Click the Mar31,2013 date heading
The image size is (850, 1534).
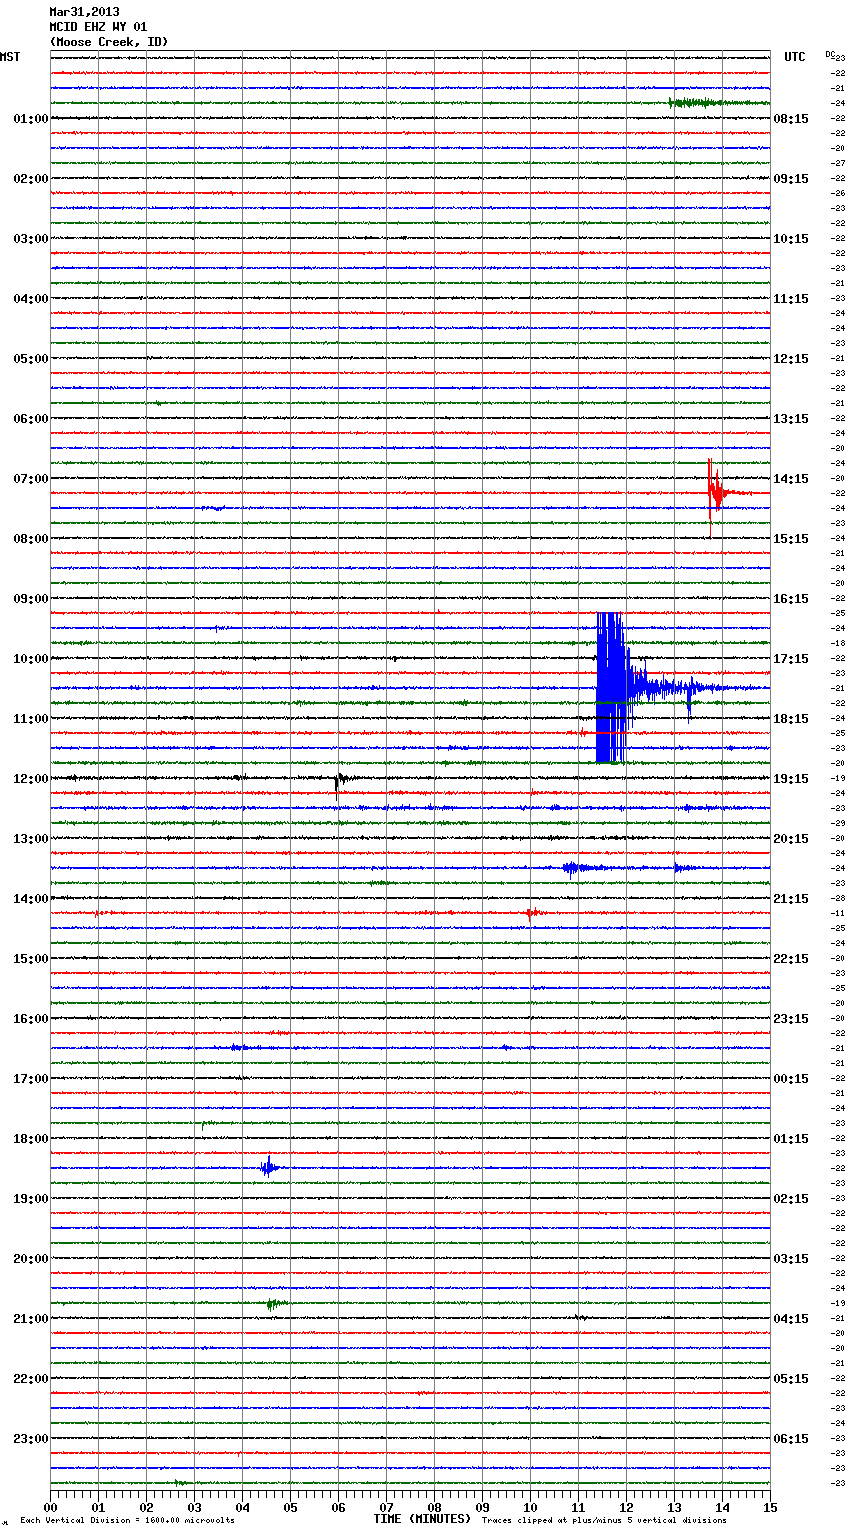point(84,12)
